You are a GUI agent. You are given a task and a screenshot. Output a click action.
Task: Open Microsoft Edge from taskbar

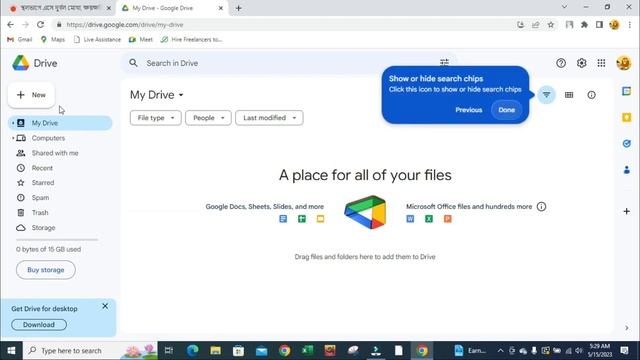tap(192, 351)
